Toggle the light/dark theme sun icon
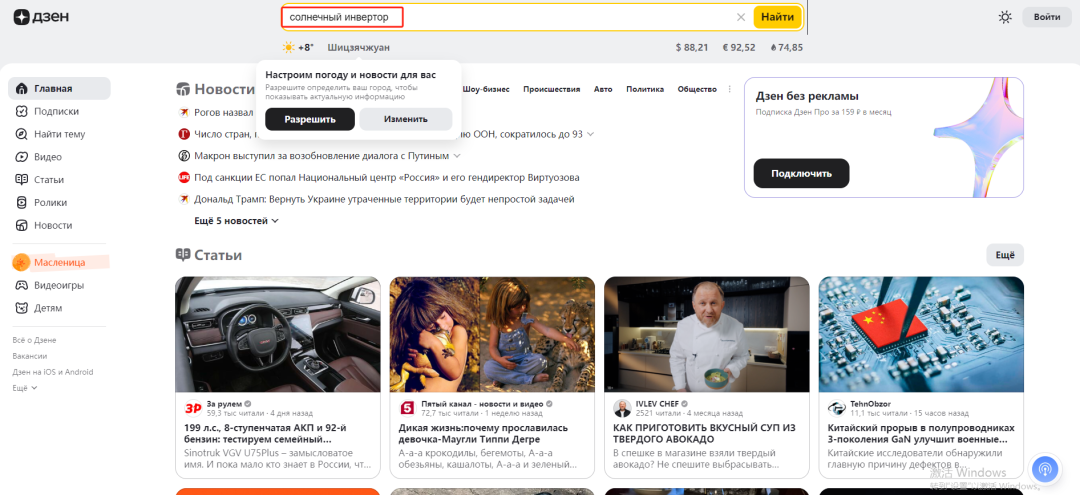This screenshot has width=1080, height=495. click(x=1005, y=17)
